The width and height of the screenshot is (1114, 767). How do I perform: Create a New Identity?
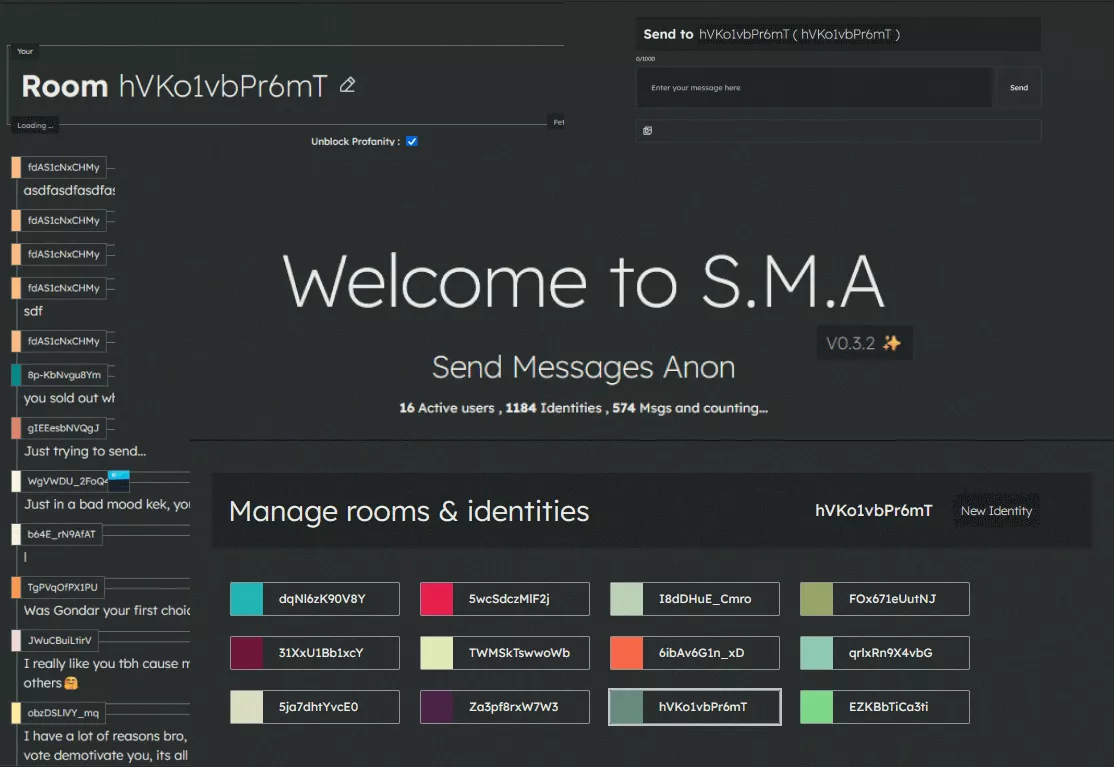point(996,511)
